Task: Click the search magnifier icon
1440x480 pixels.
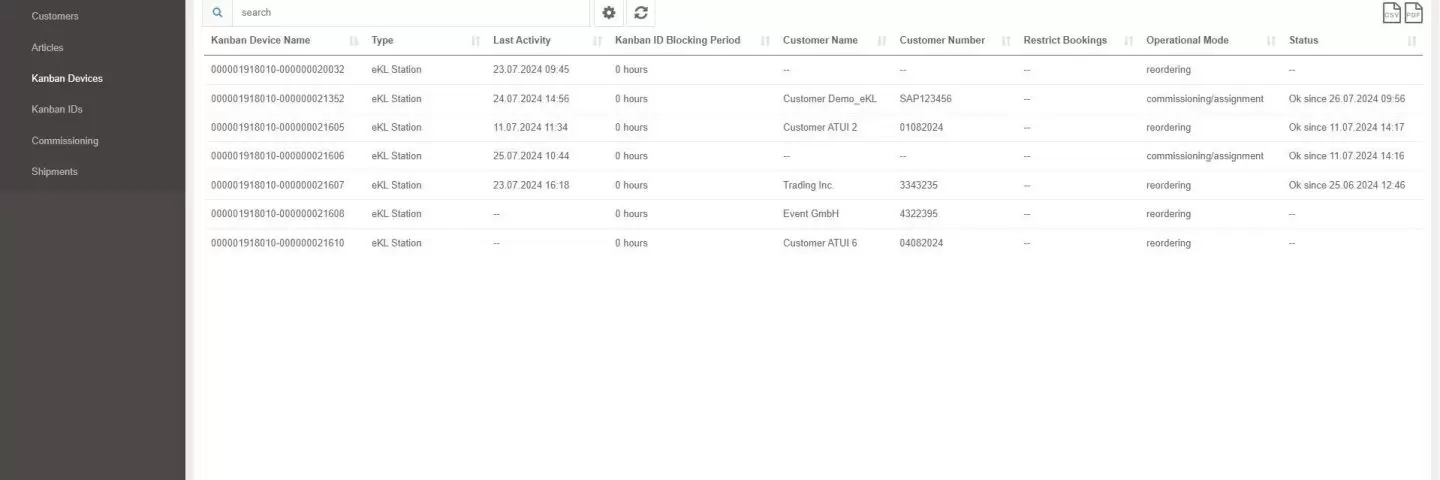Action: pyautogui.click(x=218, y=12)
